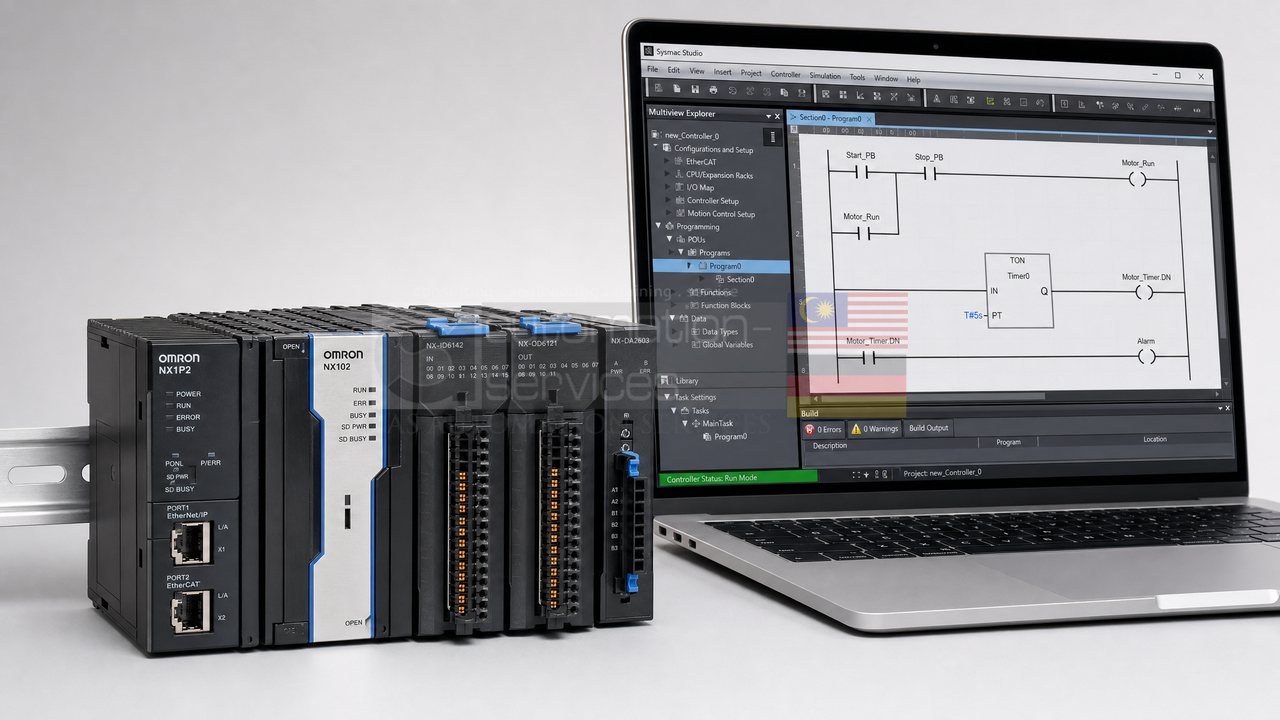Expand the CPU/Expansion Racks node

(x=668, y=174)
